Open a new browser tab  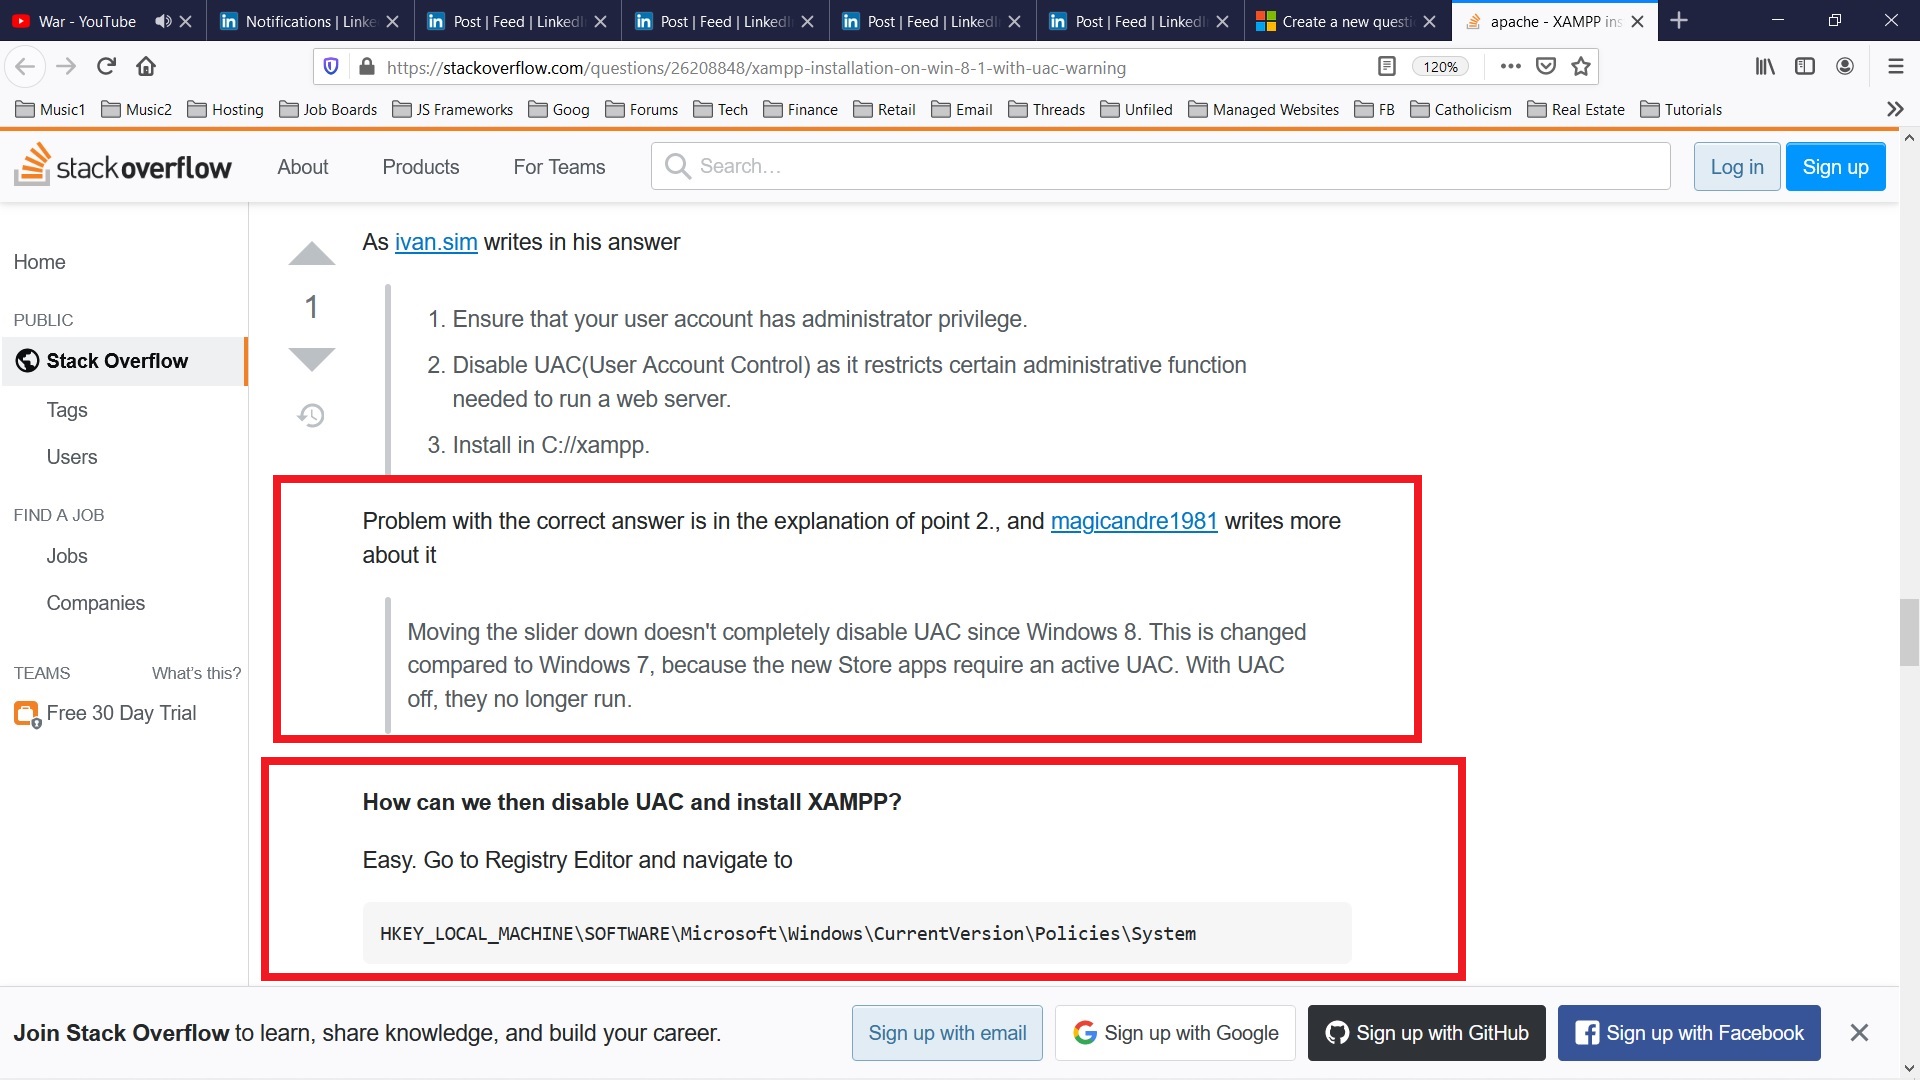tap(1679, 21)
